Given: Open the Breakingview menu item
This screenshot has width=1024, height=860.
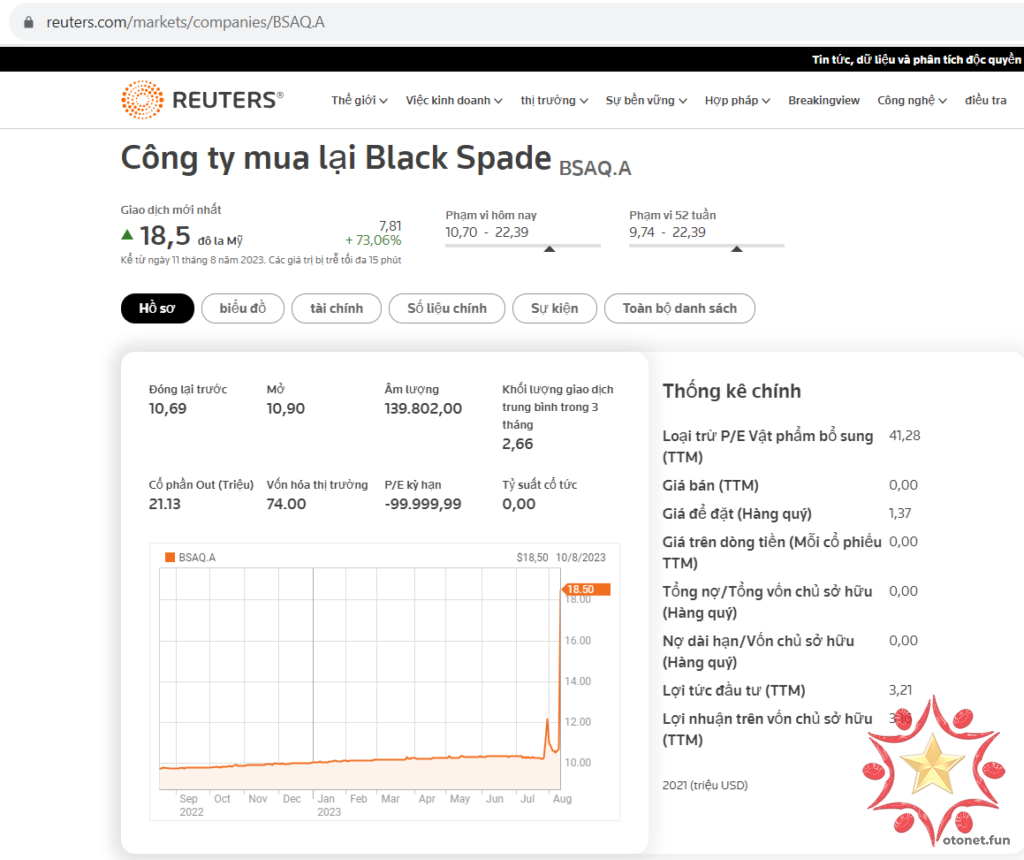Looking at the screenshot, I should click(x=823, y=100).
